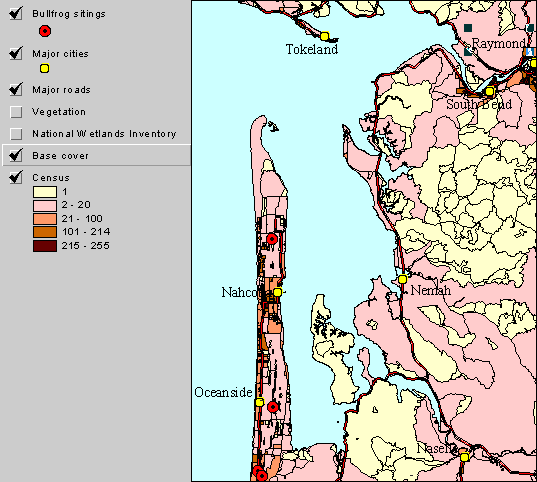Click the Tokeland map label
The image size is (537, 482).
pos(312,49)
